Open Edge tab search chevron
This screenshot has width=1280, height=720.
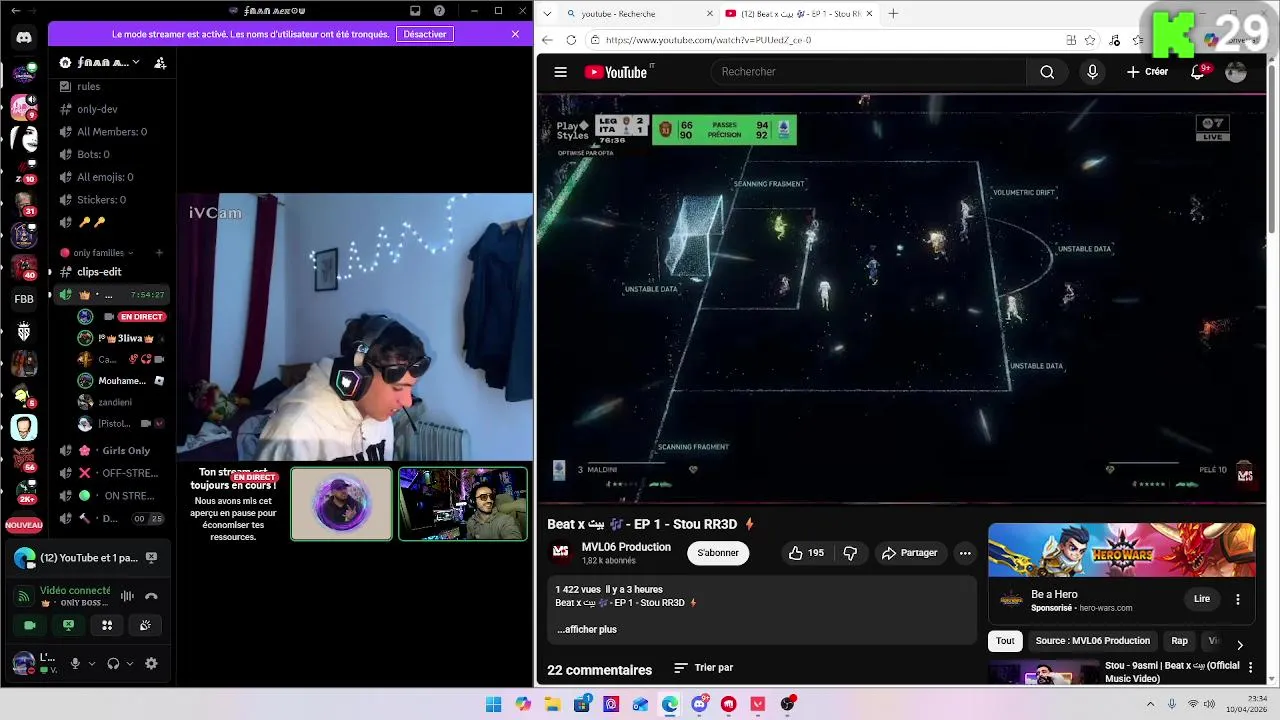tap(545, 14)
